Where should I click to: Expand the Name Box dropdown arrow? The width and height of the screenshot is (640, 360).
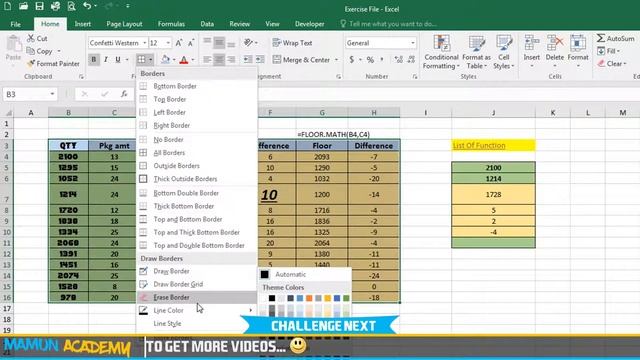pyautogui.click(x=52, y=94)
